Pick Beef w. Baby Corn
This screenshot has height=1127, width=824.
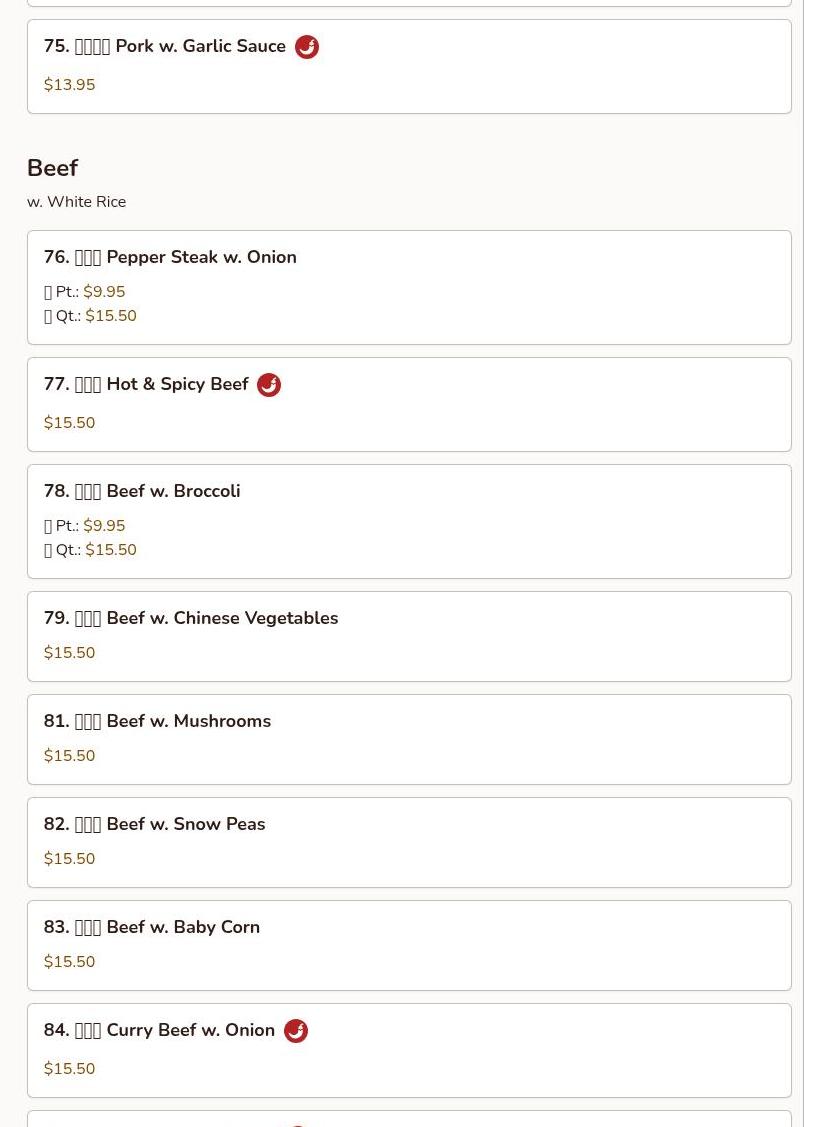pyautogui.click(x=152, y=927)
